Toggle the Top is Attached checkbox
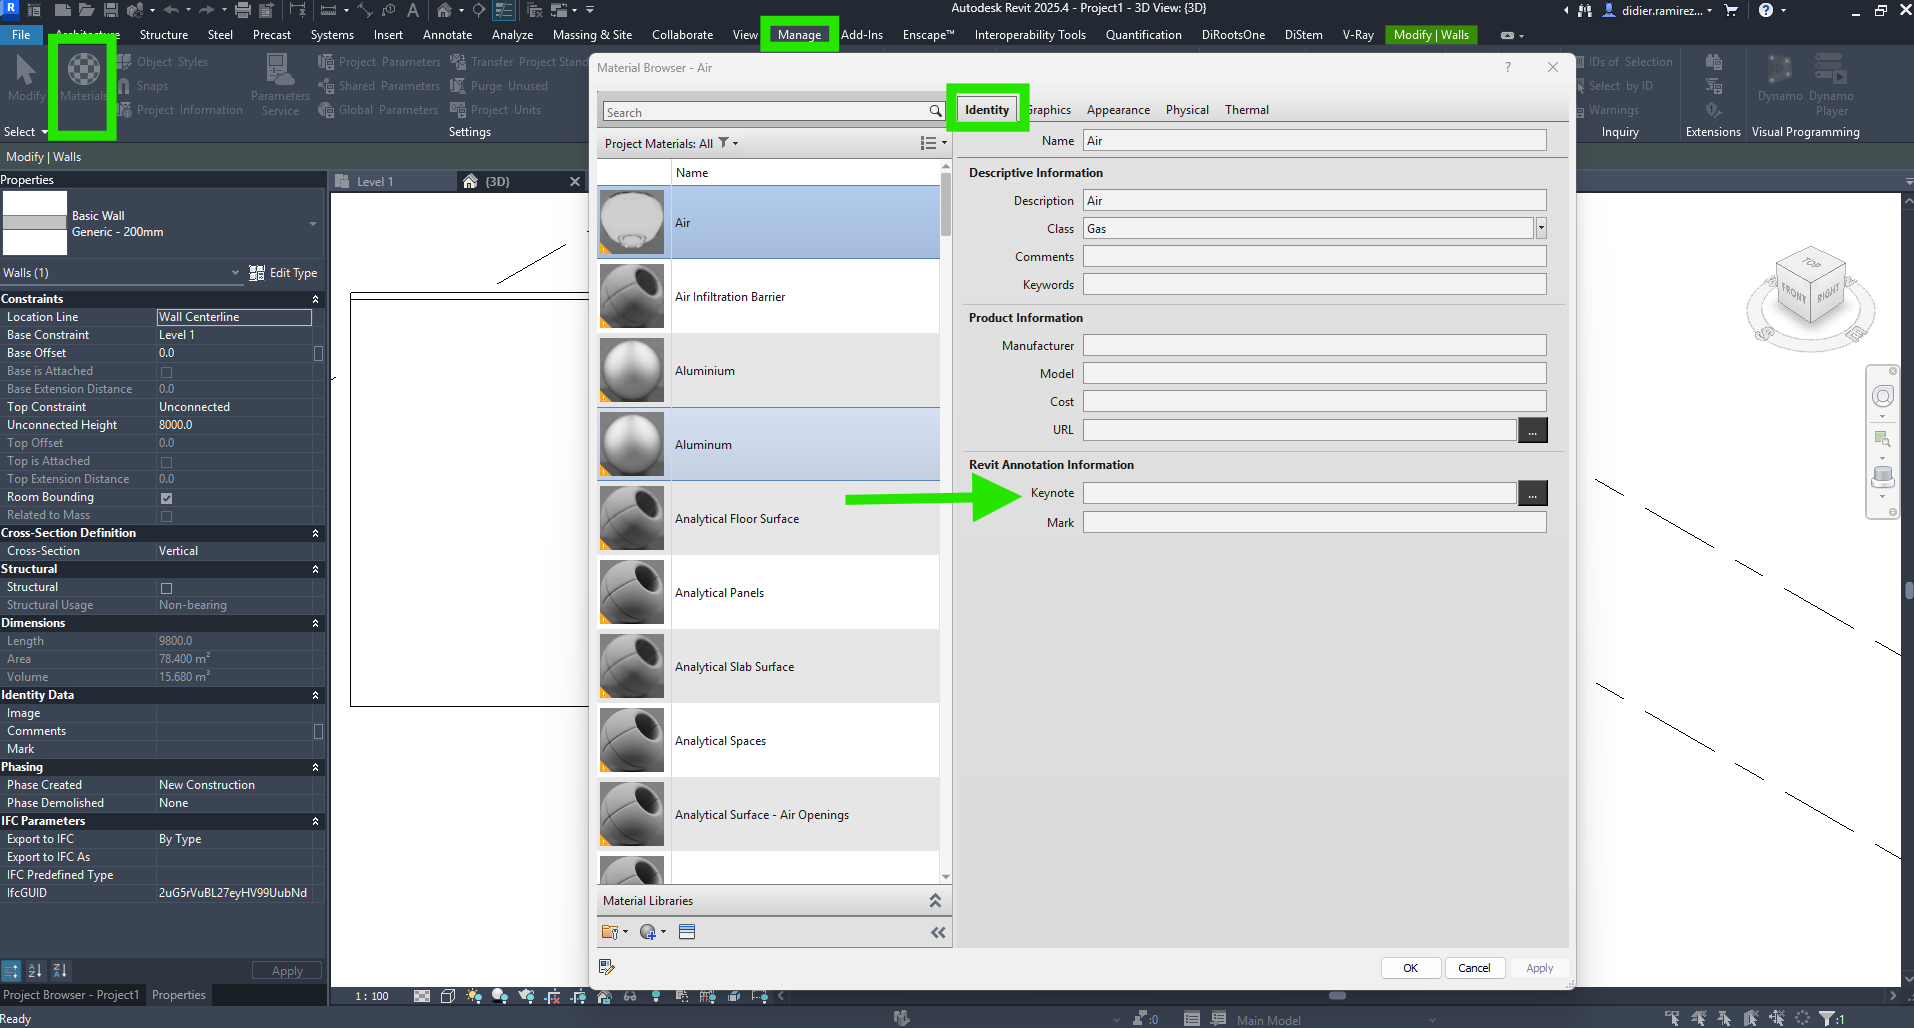 tap(166, 462)
